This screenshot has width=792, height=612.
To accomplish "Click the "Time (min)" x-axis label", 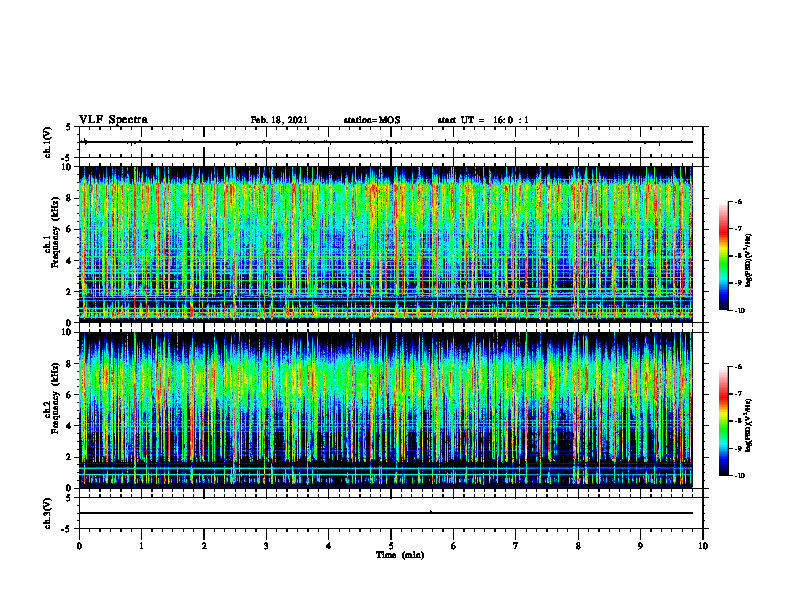I will (400, 555).
